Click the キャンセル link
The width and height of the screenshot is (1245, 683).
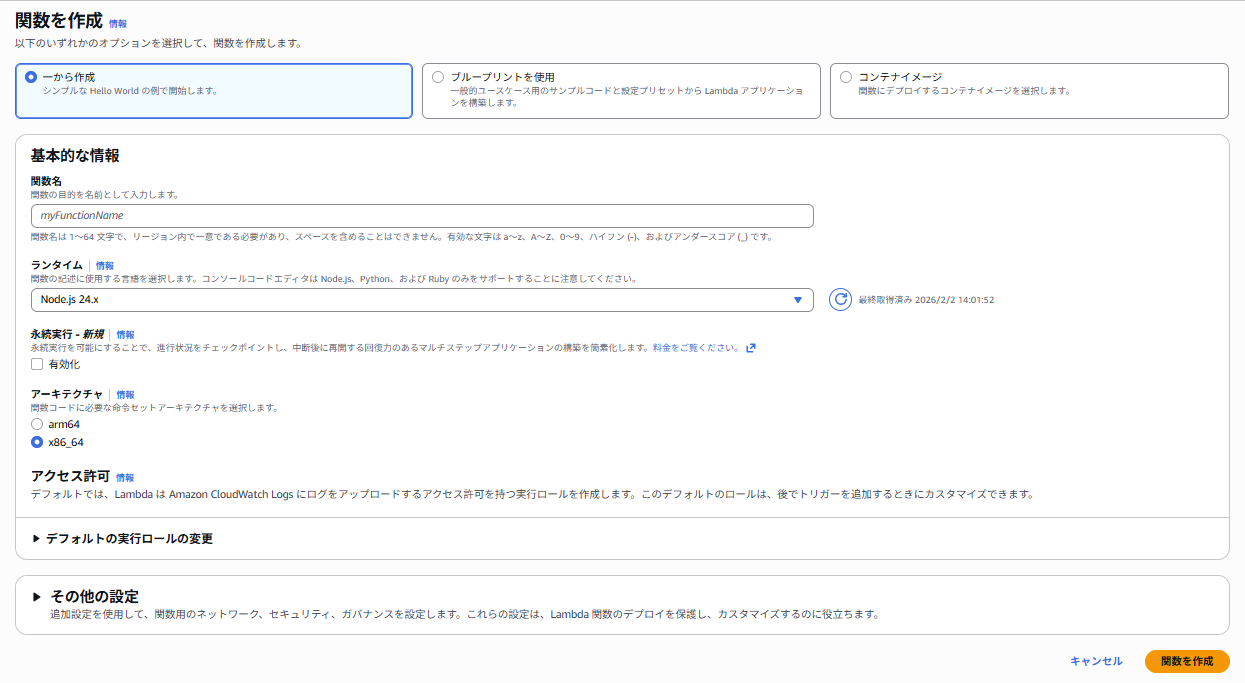click(1096, 661)
